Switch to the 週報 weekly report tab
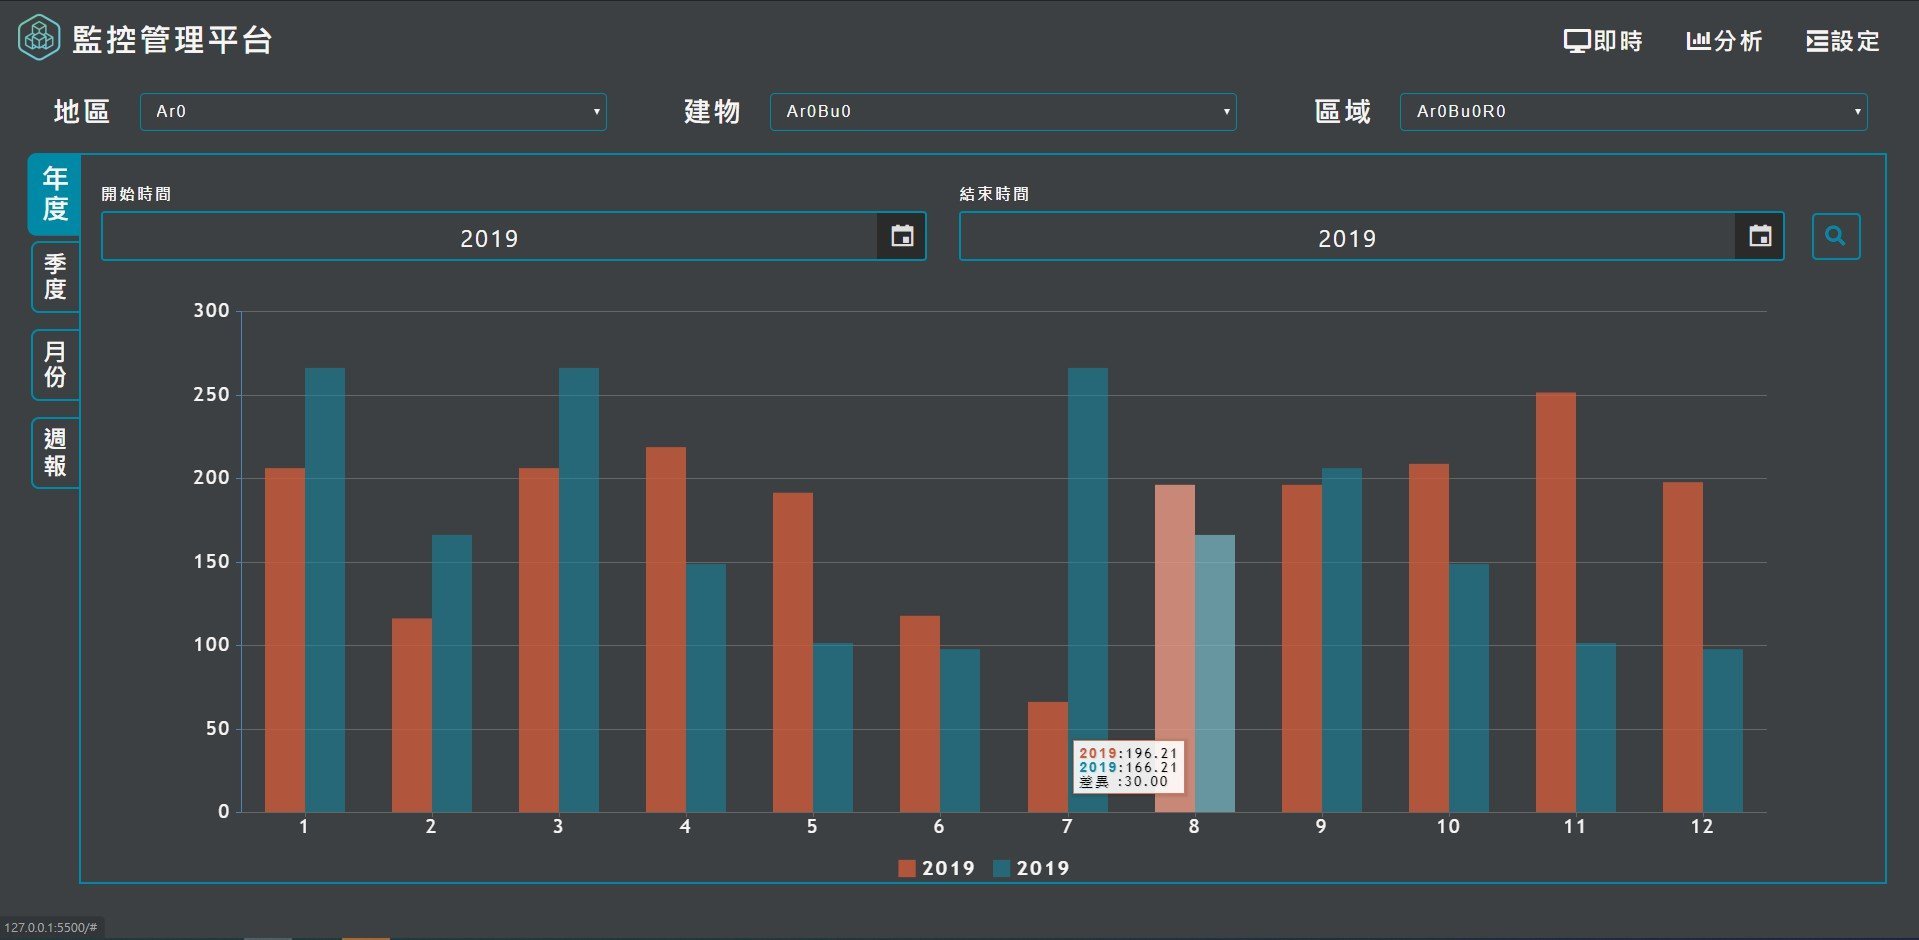The image size is (1919, 940). pyautogui.click(x=55, y=452)
